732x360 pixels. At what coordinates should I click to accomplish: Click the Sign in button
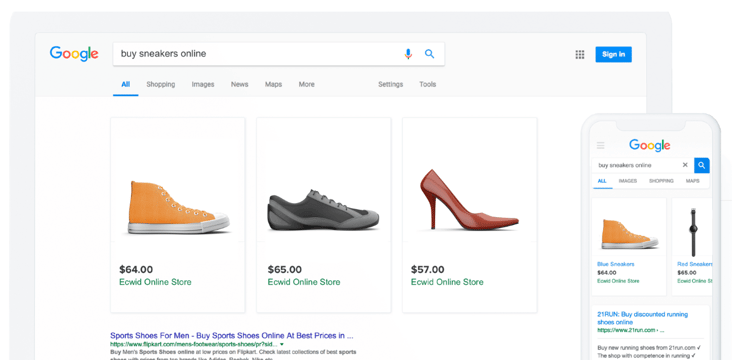click(613, 54)
